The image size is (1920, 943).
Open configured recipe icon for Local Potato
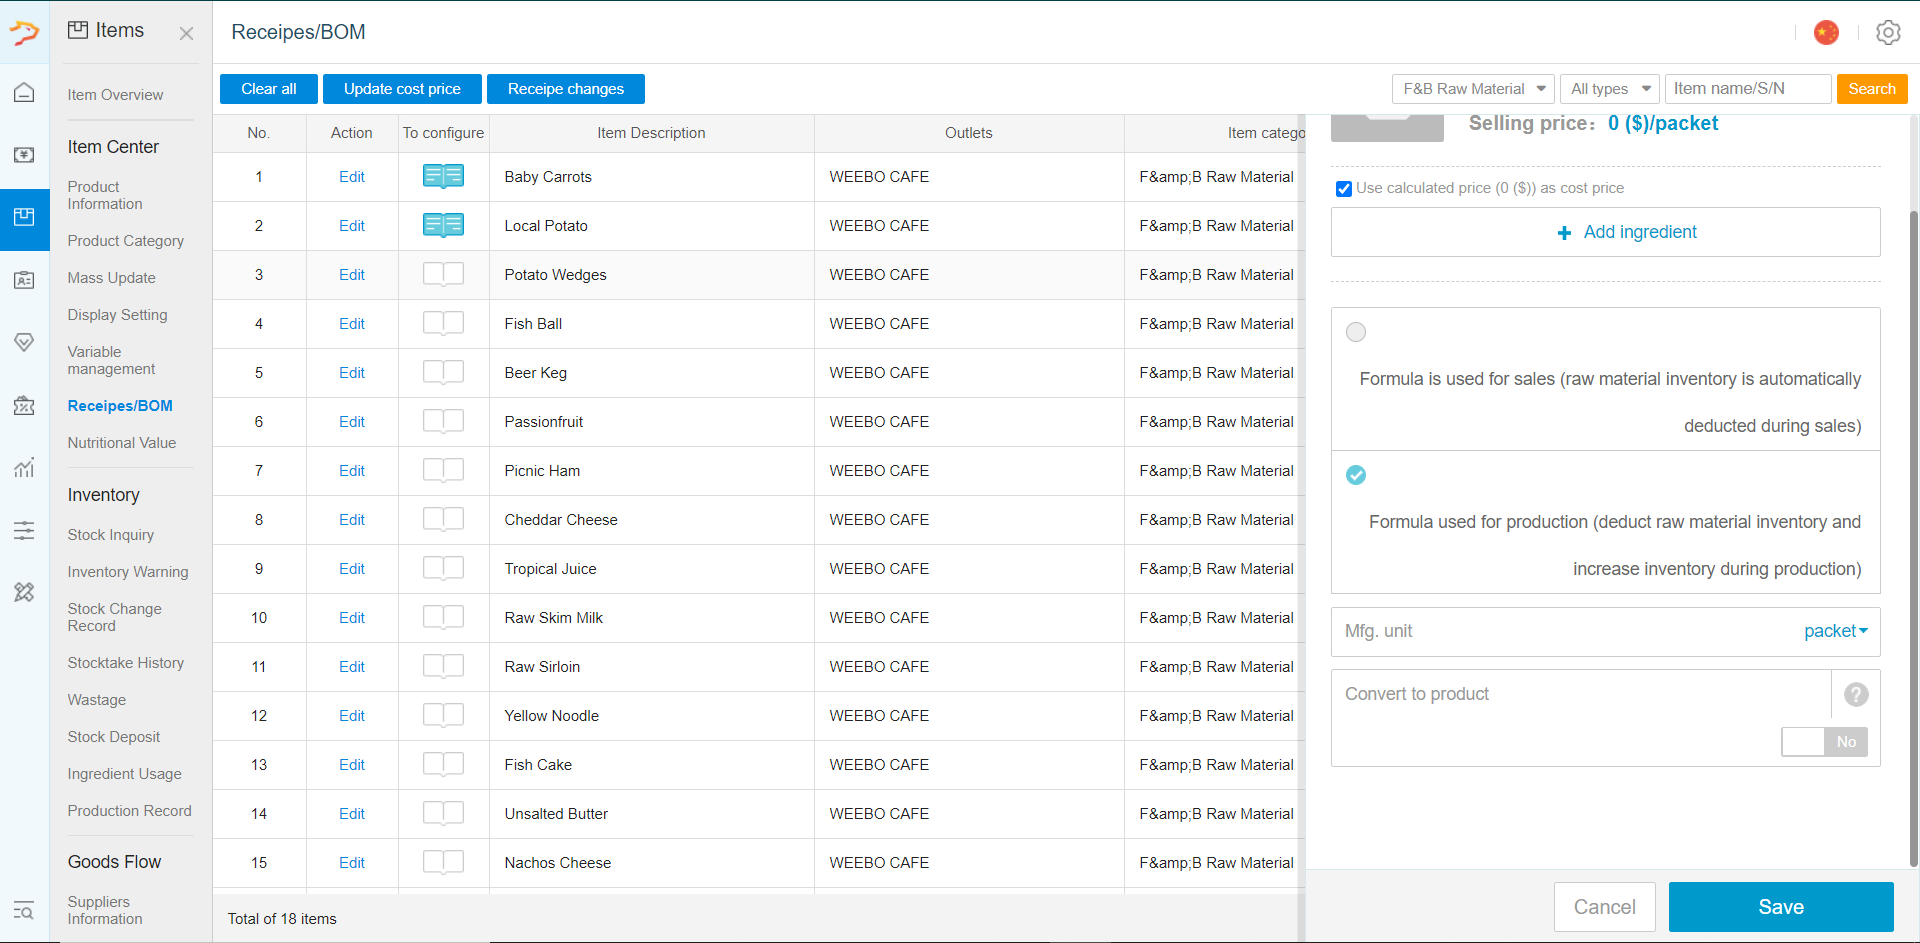coord(443,226)
